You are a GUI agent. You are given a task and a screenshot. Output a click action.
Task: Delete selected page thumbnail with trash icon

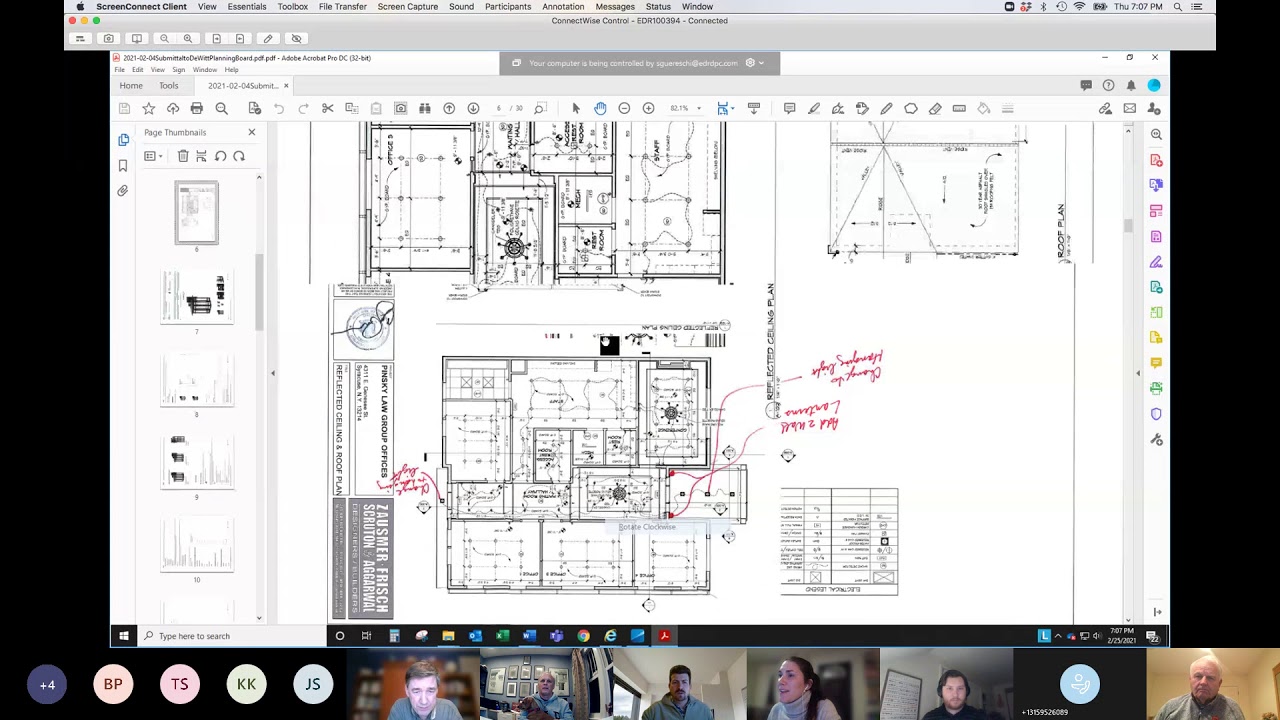coord(183,156)
